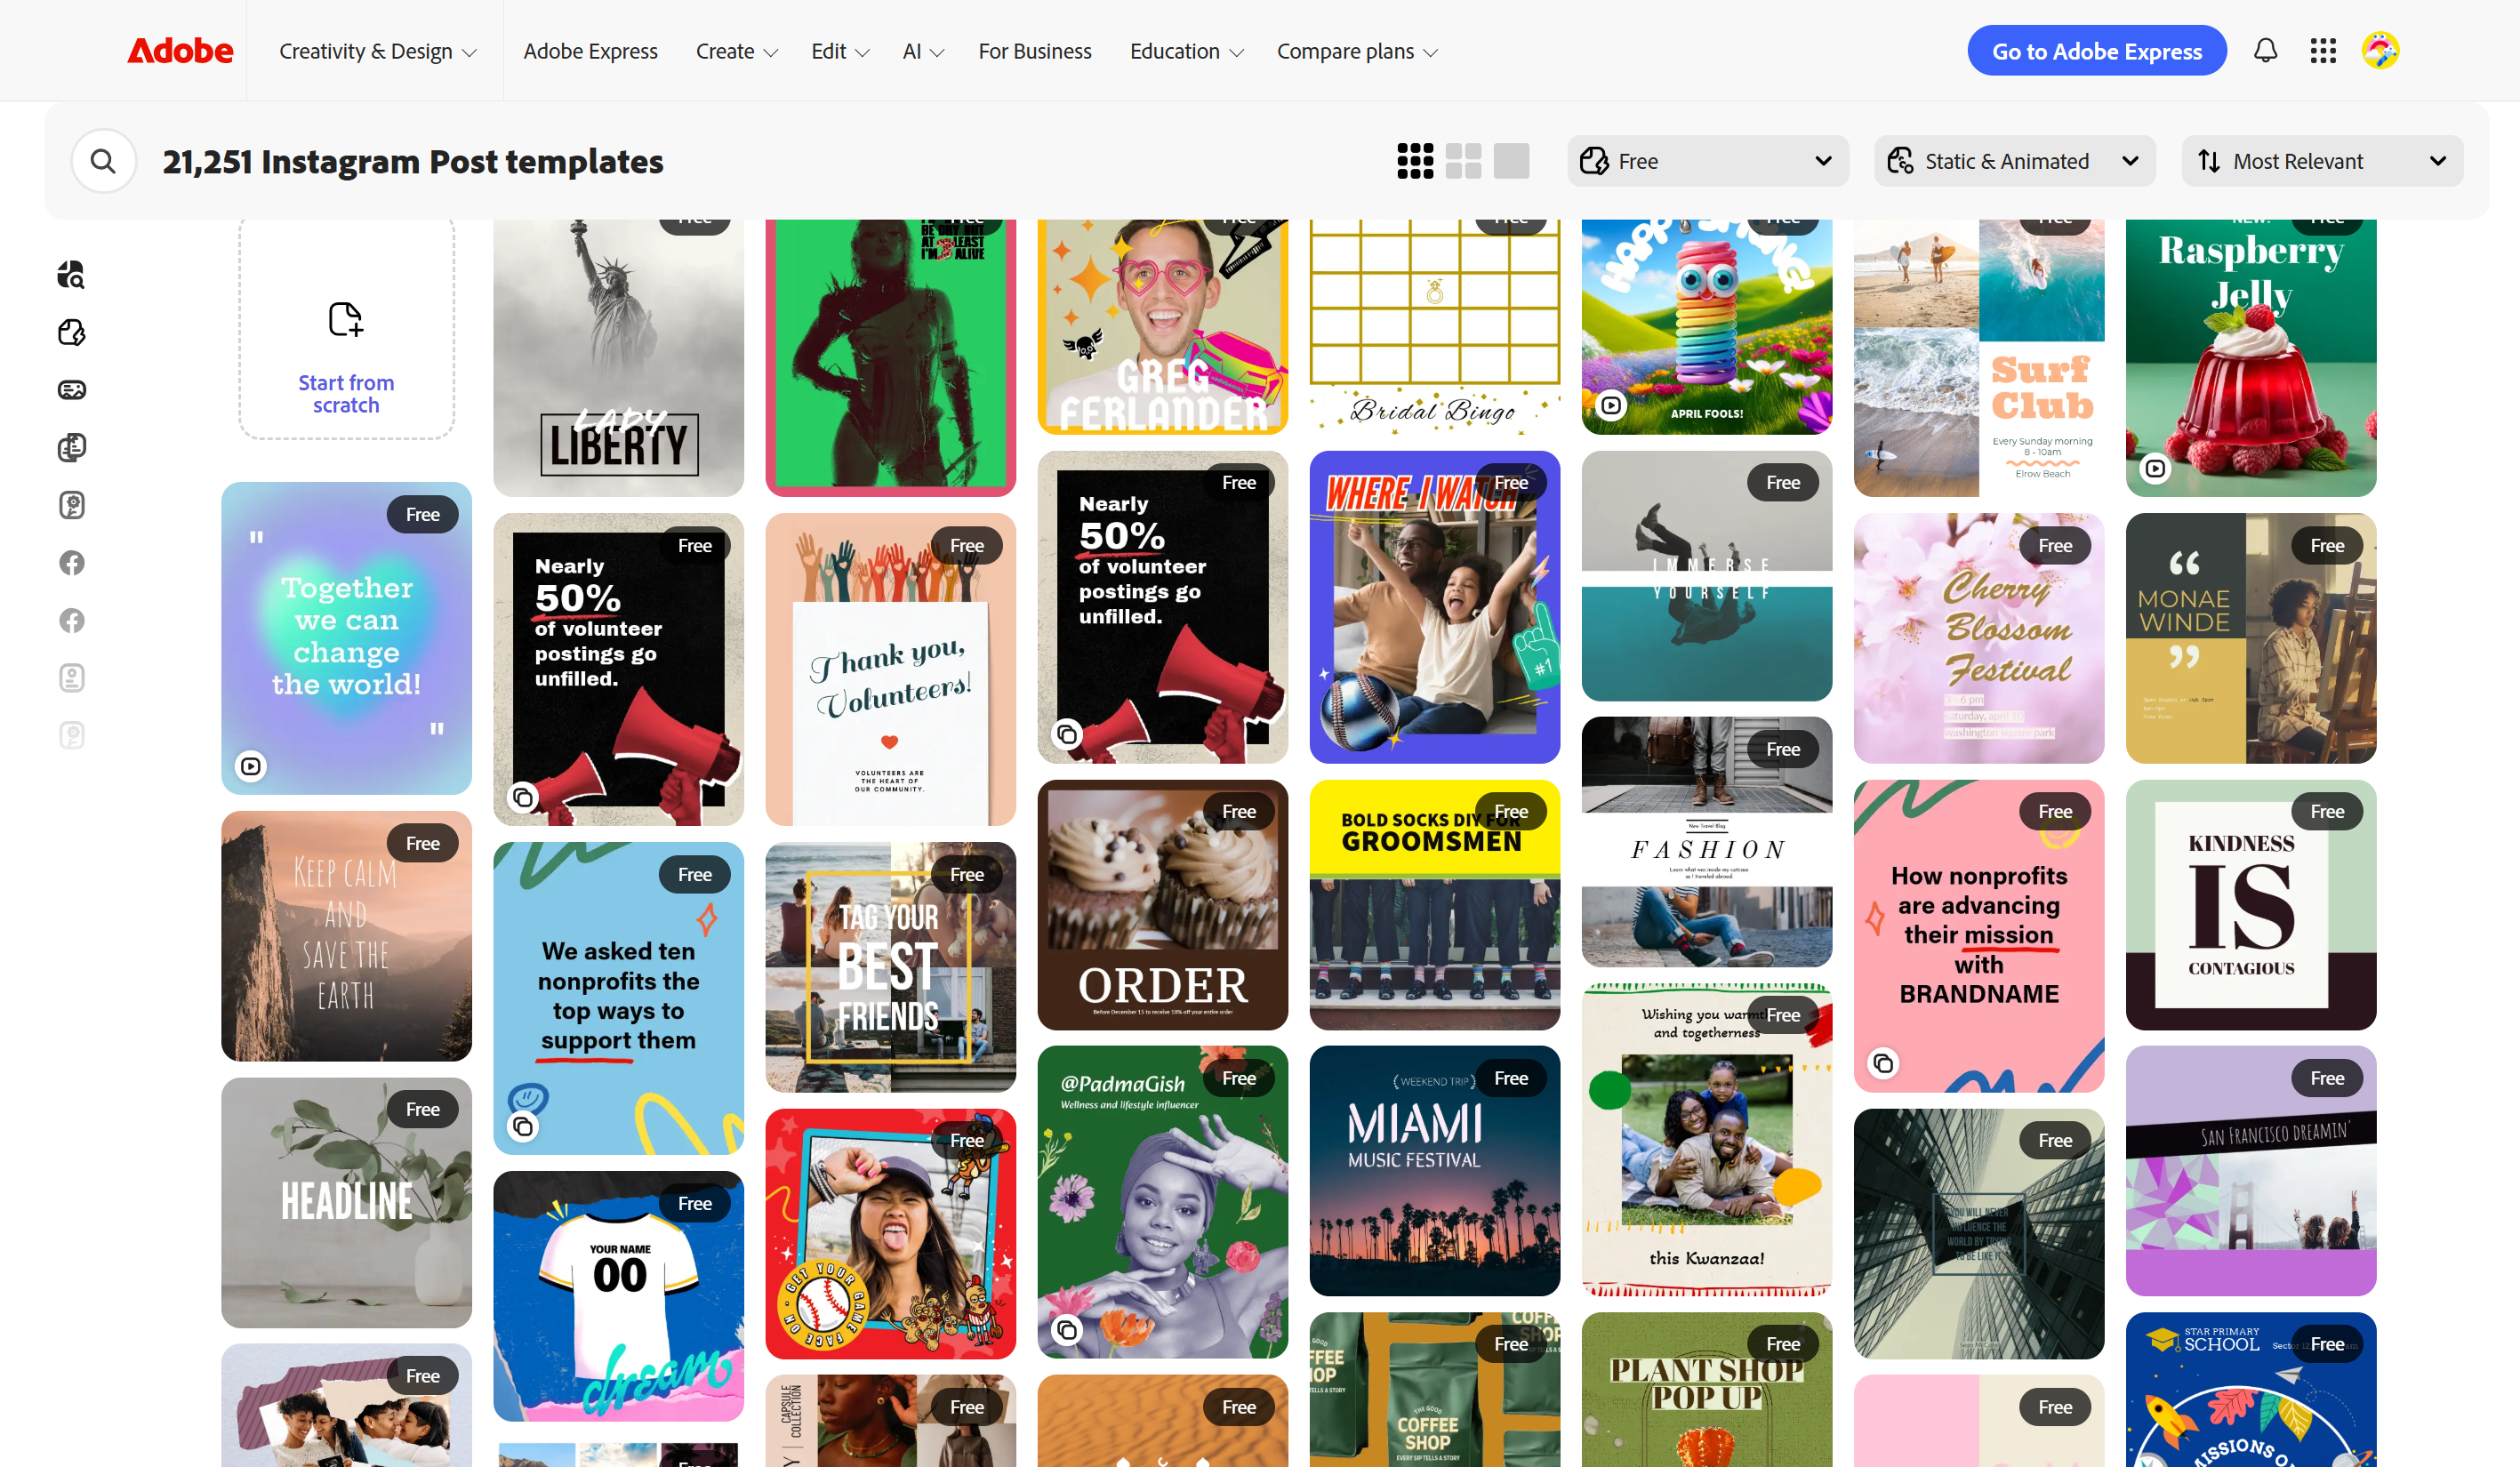Select the template search sidebar filter icon
The width and height of the screenshot is (2520, 1467).
click(71, 274)
